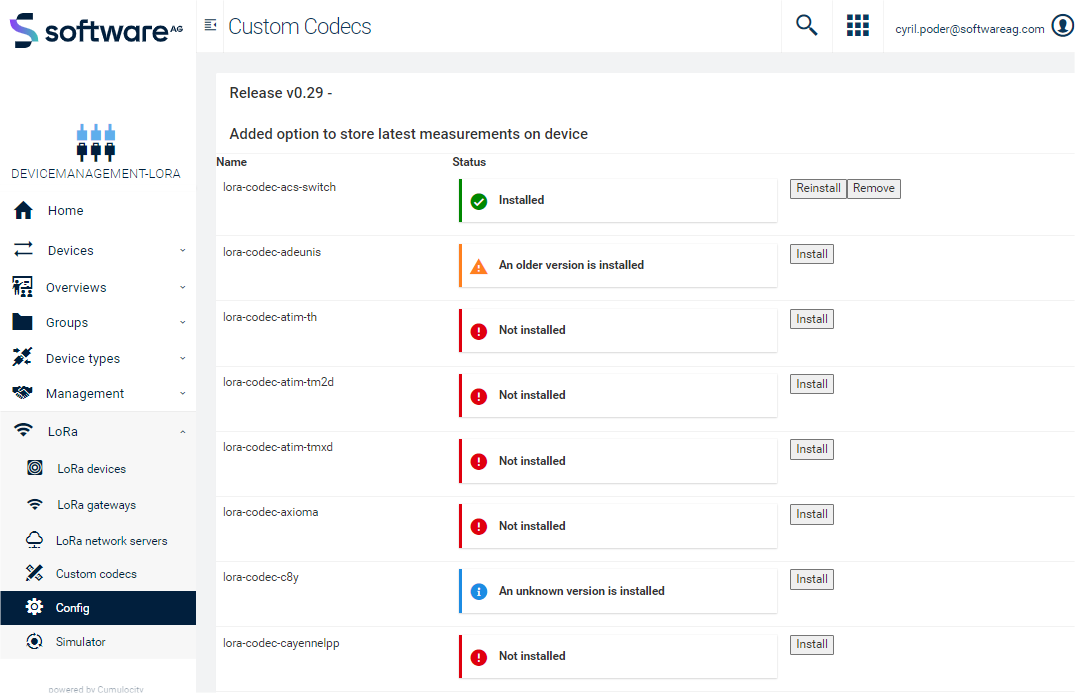The height and width of the screenshot is (693, 1075).
Task: Click the cyril.poder@softwareag.com account label
Action: [969, 29]
